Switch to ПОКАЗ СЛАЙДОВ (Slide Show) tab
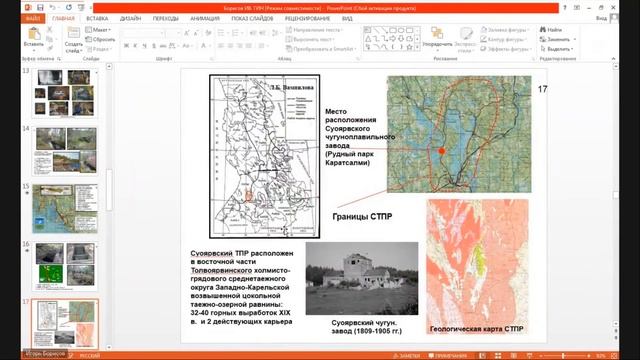The width and height of the screenshot is (640, 360). 252,18
